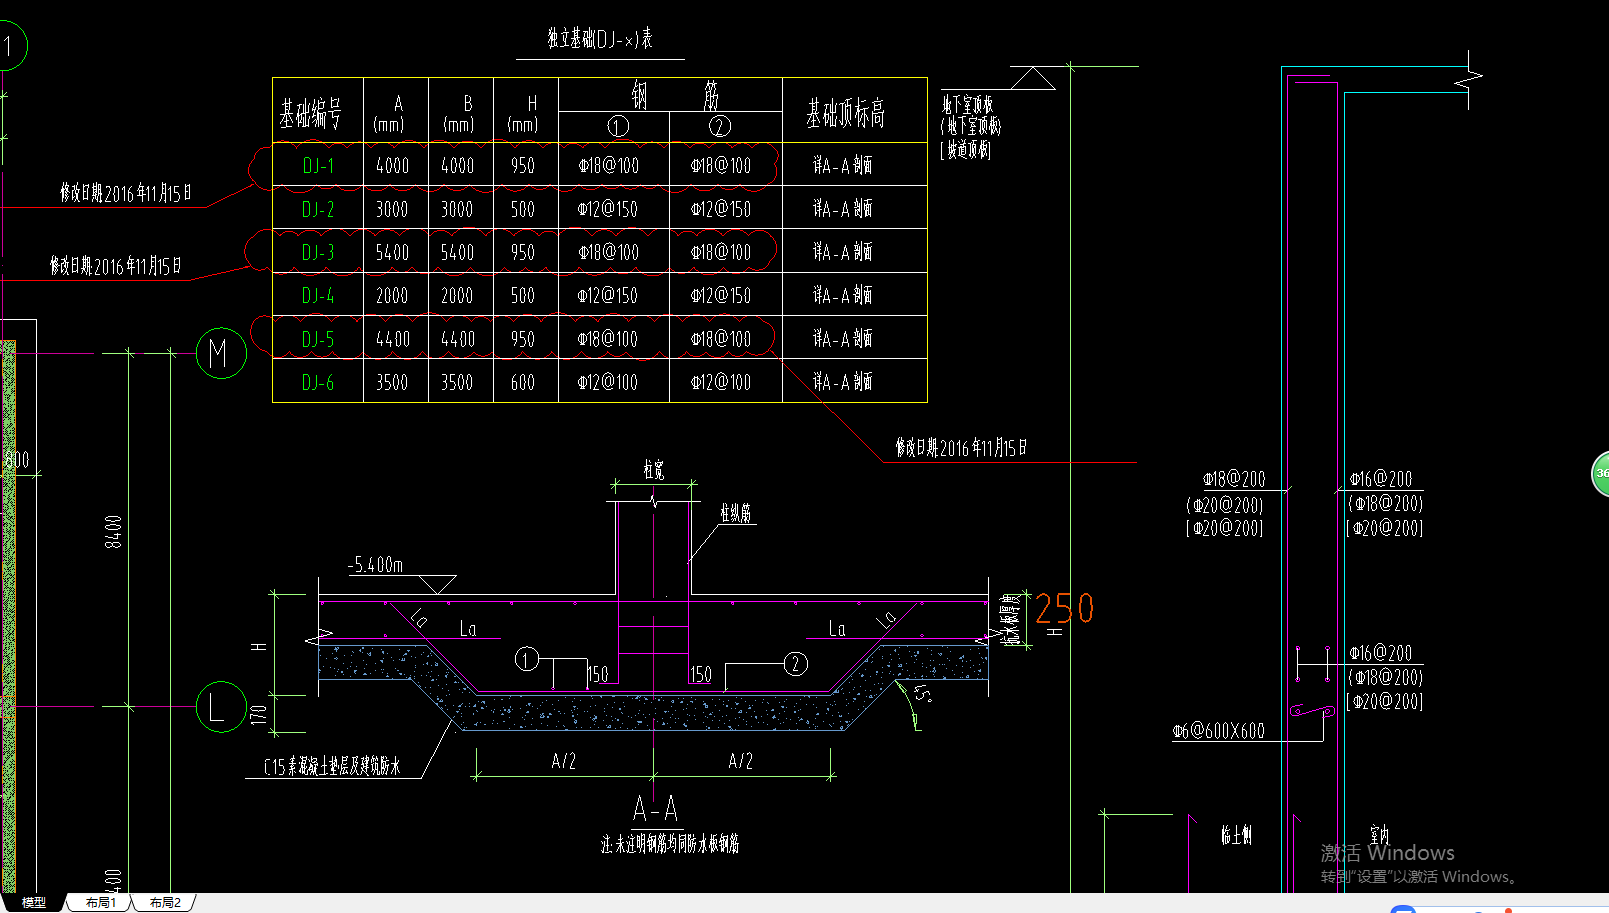Select the 170 vertical dimension text

click(259, 714)
